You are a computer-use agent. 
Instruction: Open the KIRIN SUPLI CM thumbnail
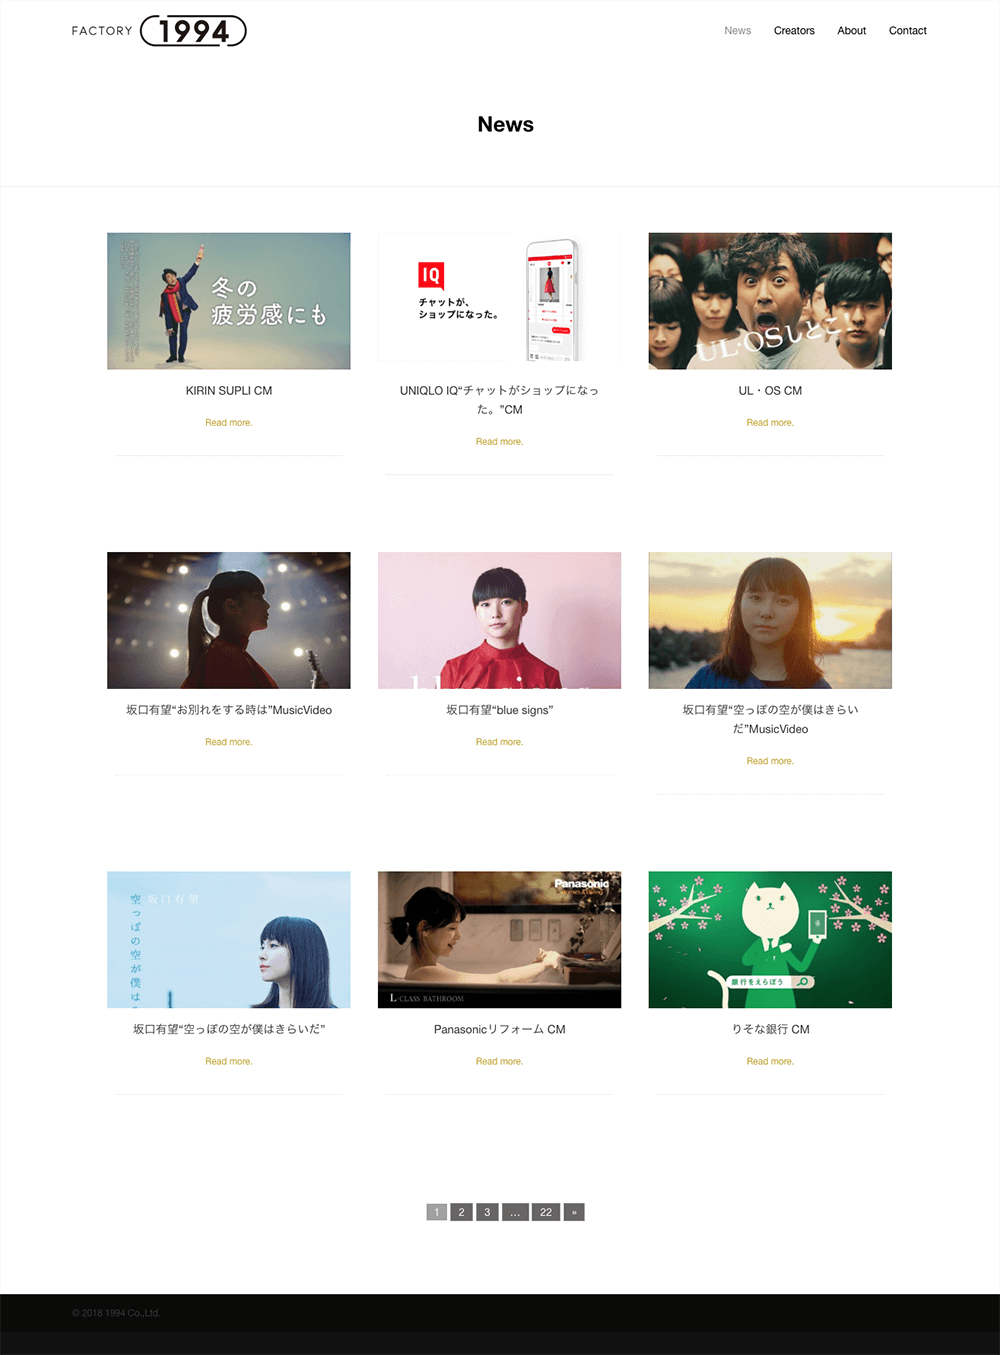(x=229, y=301)
